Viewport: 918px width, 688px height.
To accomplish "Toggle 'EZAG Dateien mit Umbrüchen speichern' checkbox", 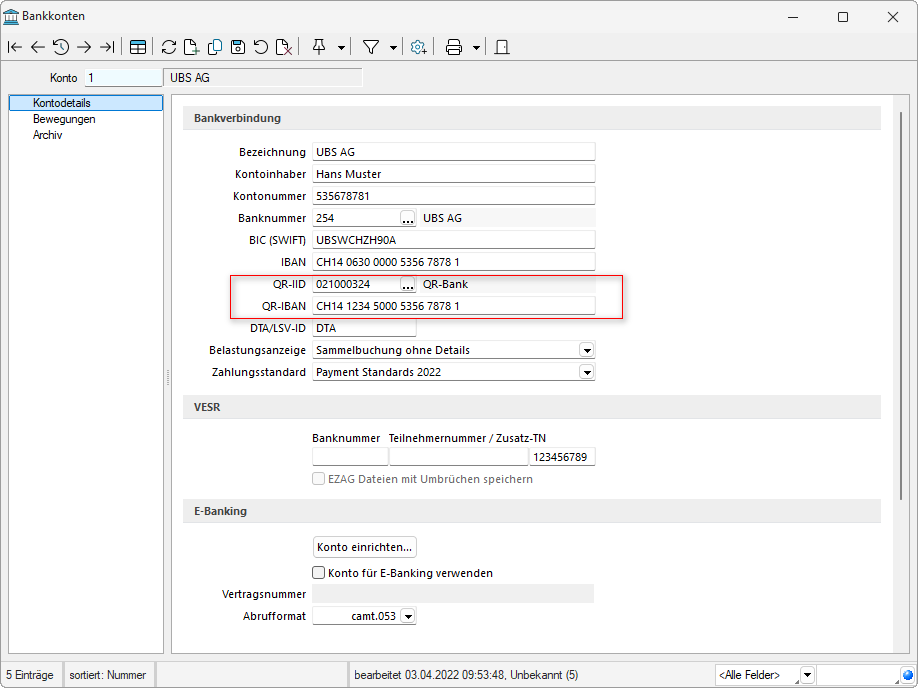I will pyautogui.click(x=319, y=479).
